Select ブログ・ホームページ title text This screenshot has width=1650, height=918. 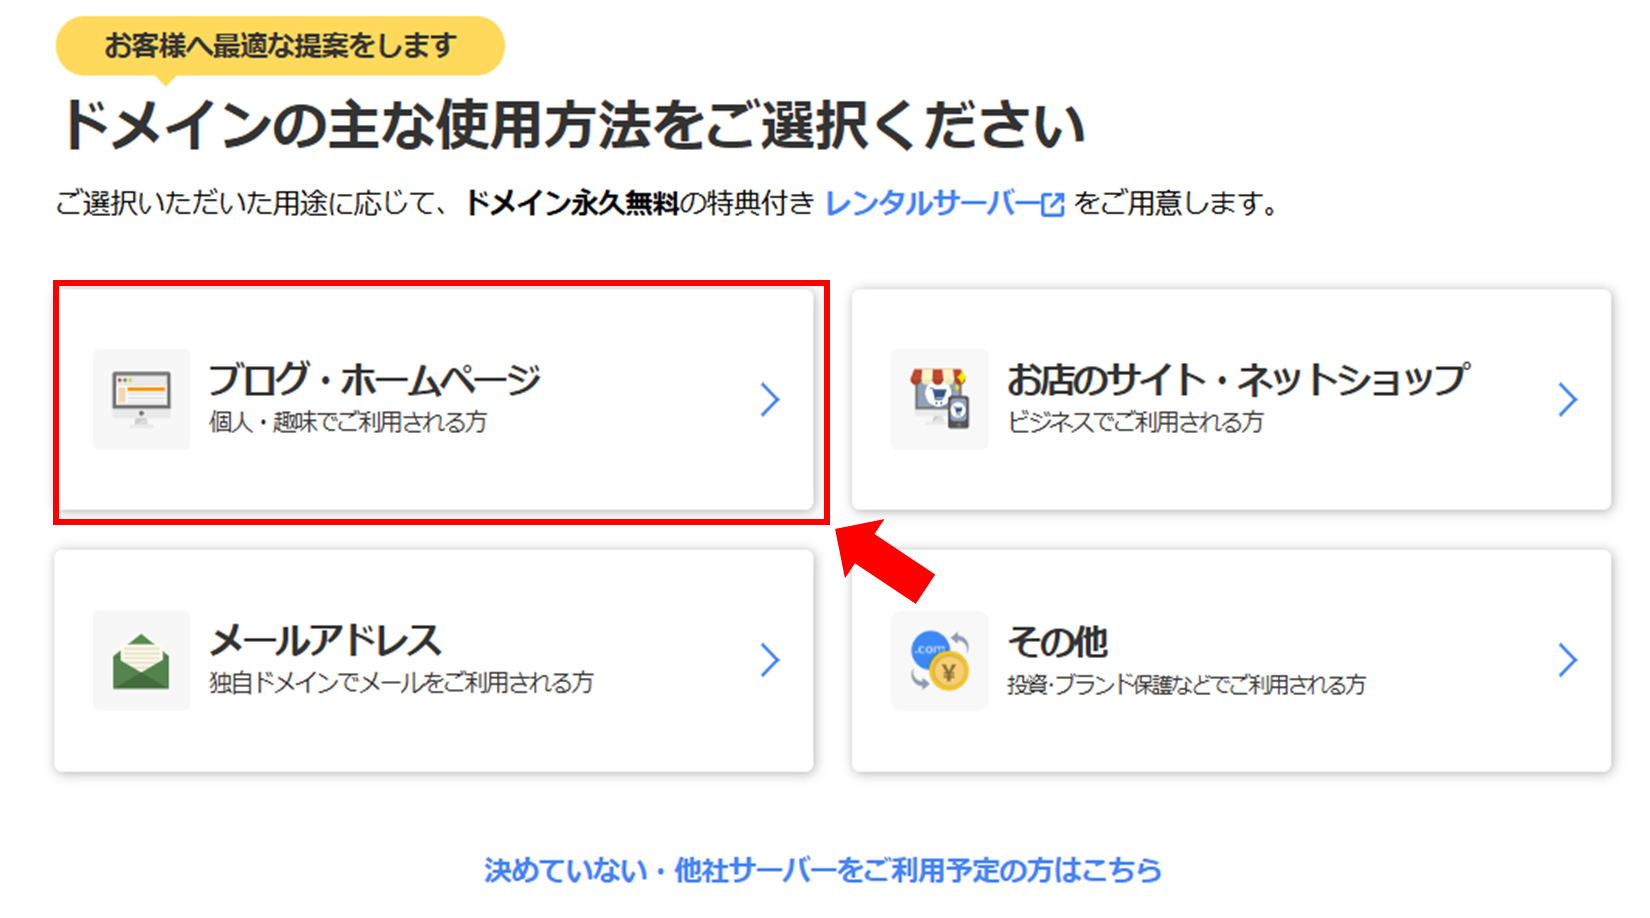pos(375,380)
